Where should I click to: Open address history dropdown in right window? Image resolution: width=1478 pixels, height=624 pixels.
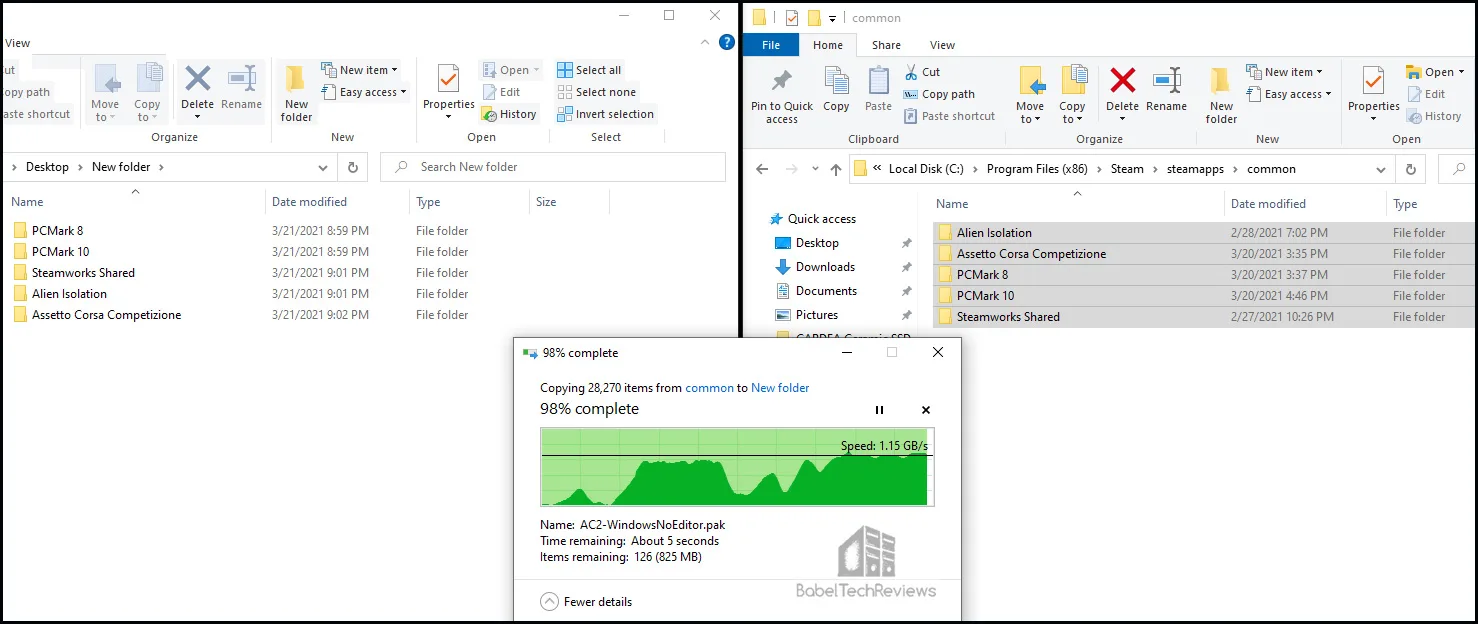(x=1380, y=169)
